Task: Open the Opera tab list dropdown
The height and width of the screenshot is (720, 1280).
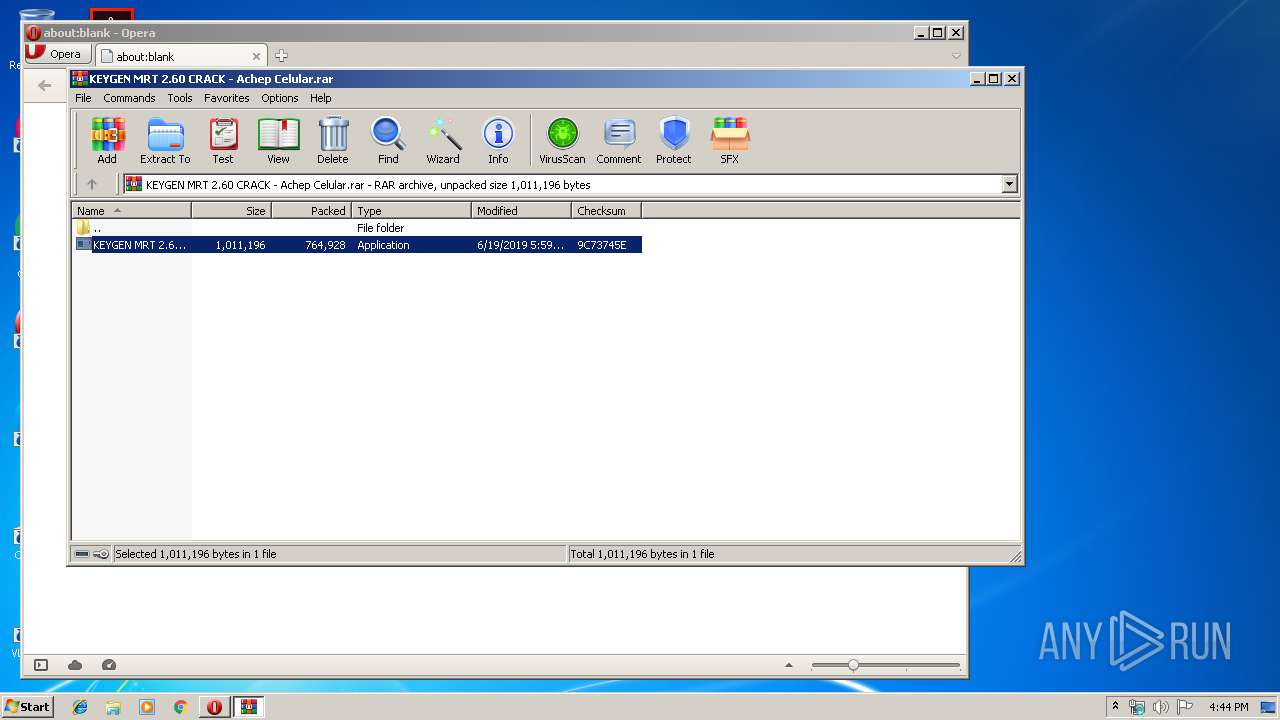Action: tap(956, 56)
